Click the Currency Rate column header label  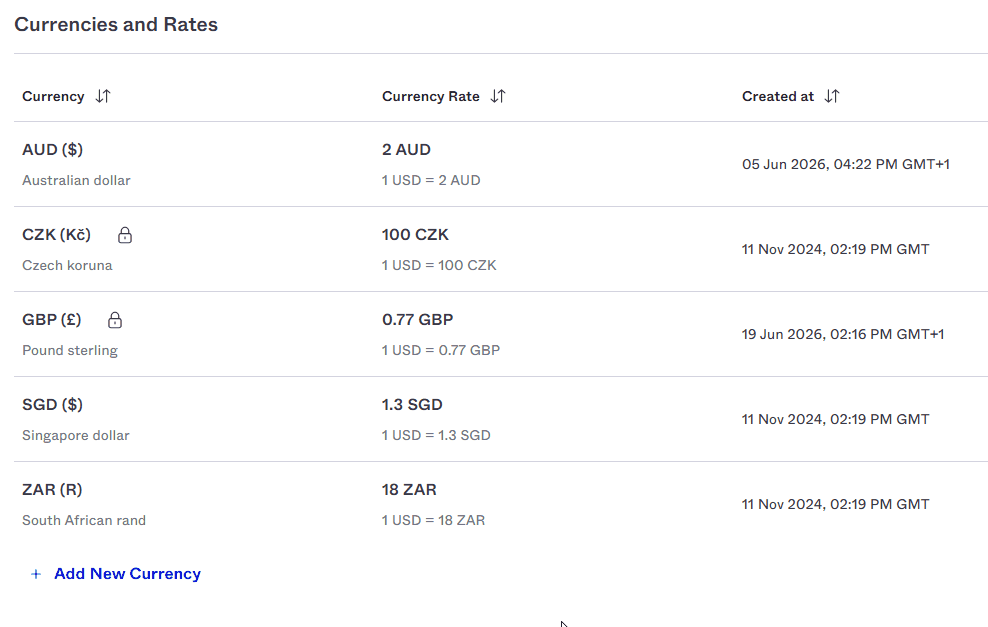(x=431, y=96)
